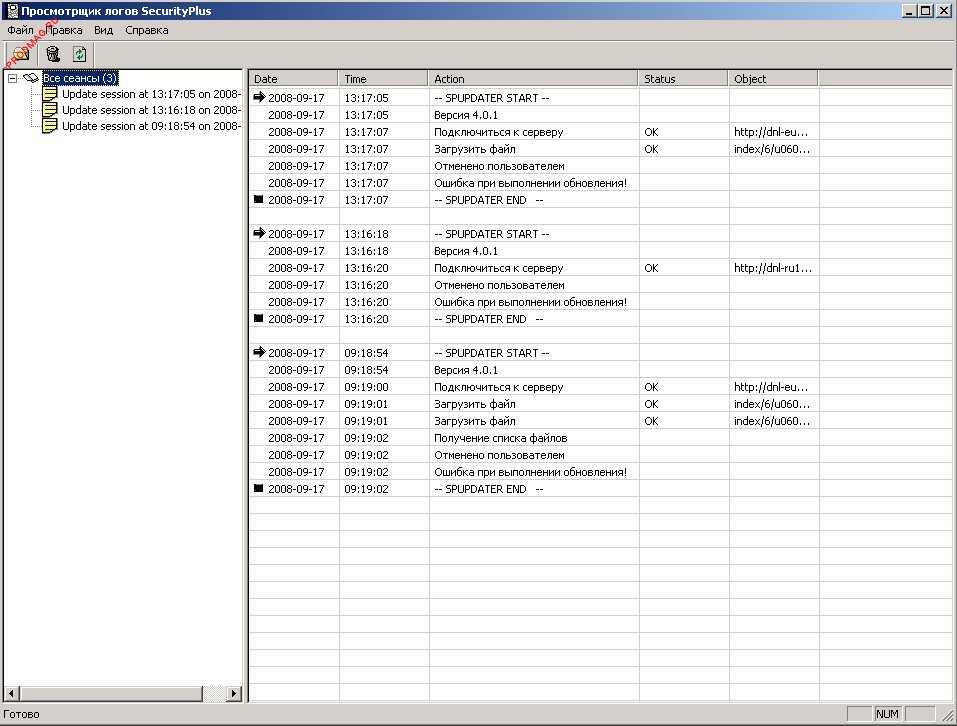Collapse the Все сеансы tree node
The image size is (957, 726).
coord(12,78)
